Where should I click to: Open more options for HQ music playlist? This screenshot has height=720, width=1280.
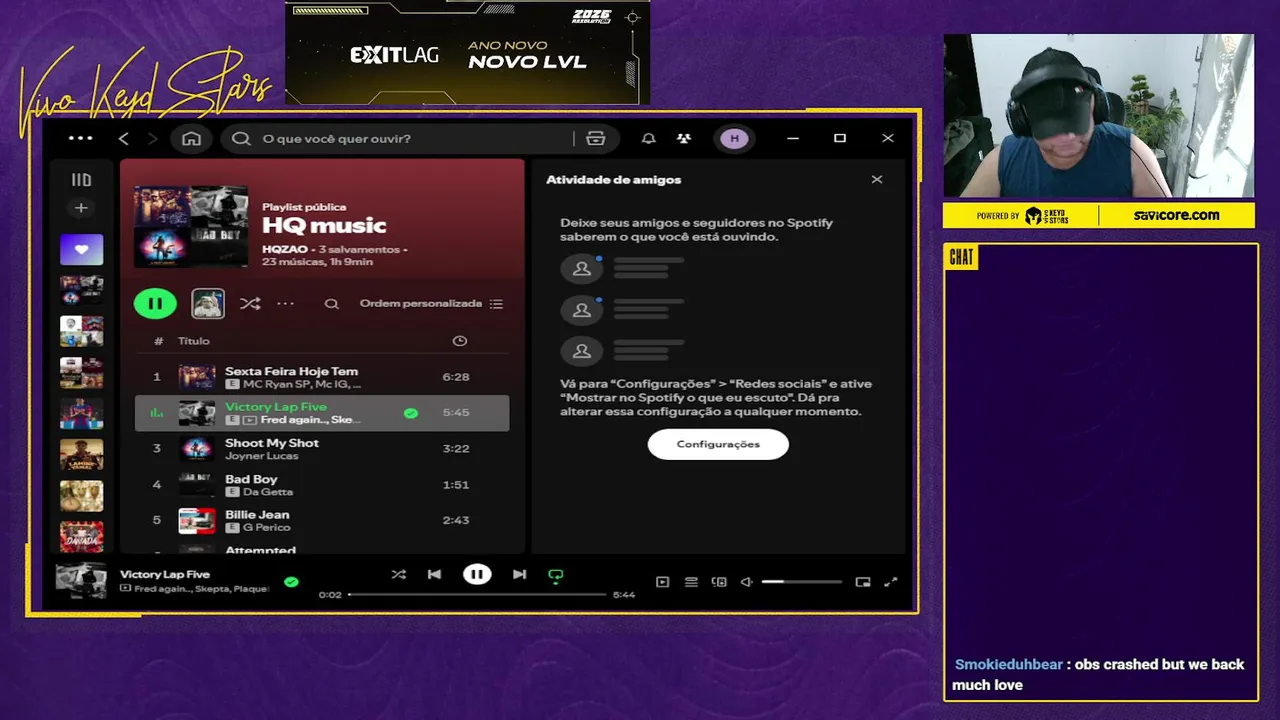pos(286,304)
